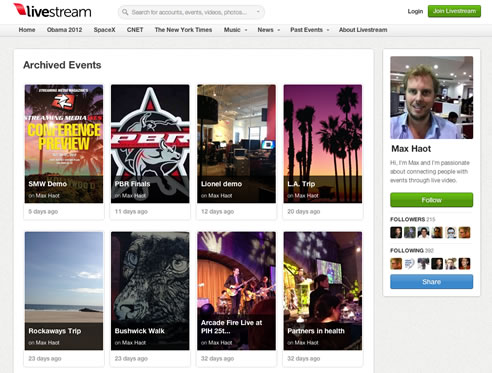Screen dimensions: 492x373
Task: Click the FOLLOWERS 215 heading
Action: click(413, 219)
